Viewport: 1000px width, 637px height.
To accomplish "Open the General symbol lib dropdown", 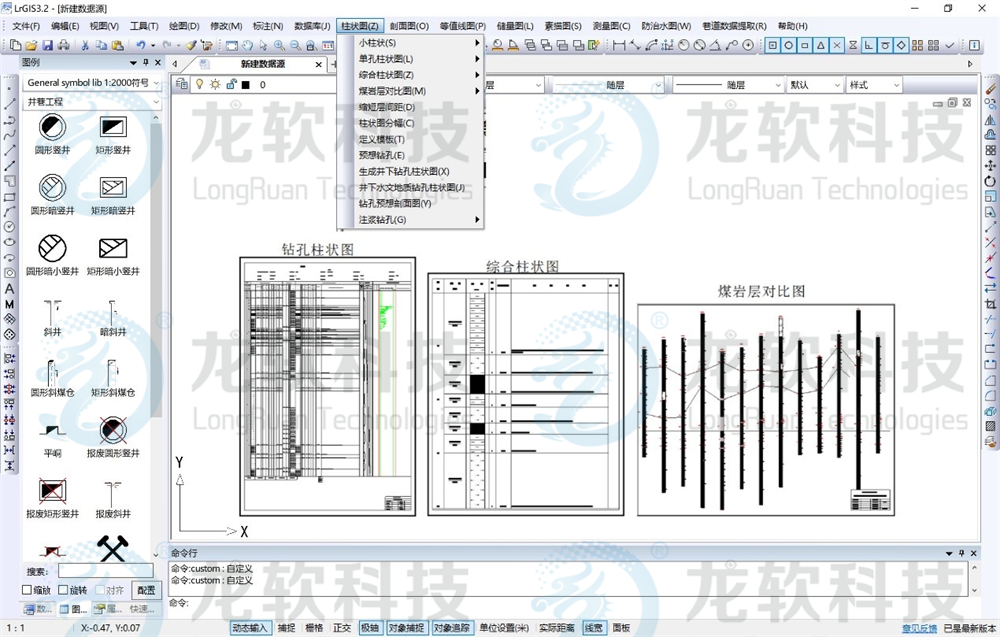I will tap(92, 83).
